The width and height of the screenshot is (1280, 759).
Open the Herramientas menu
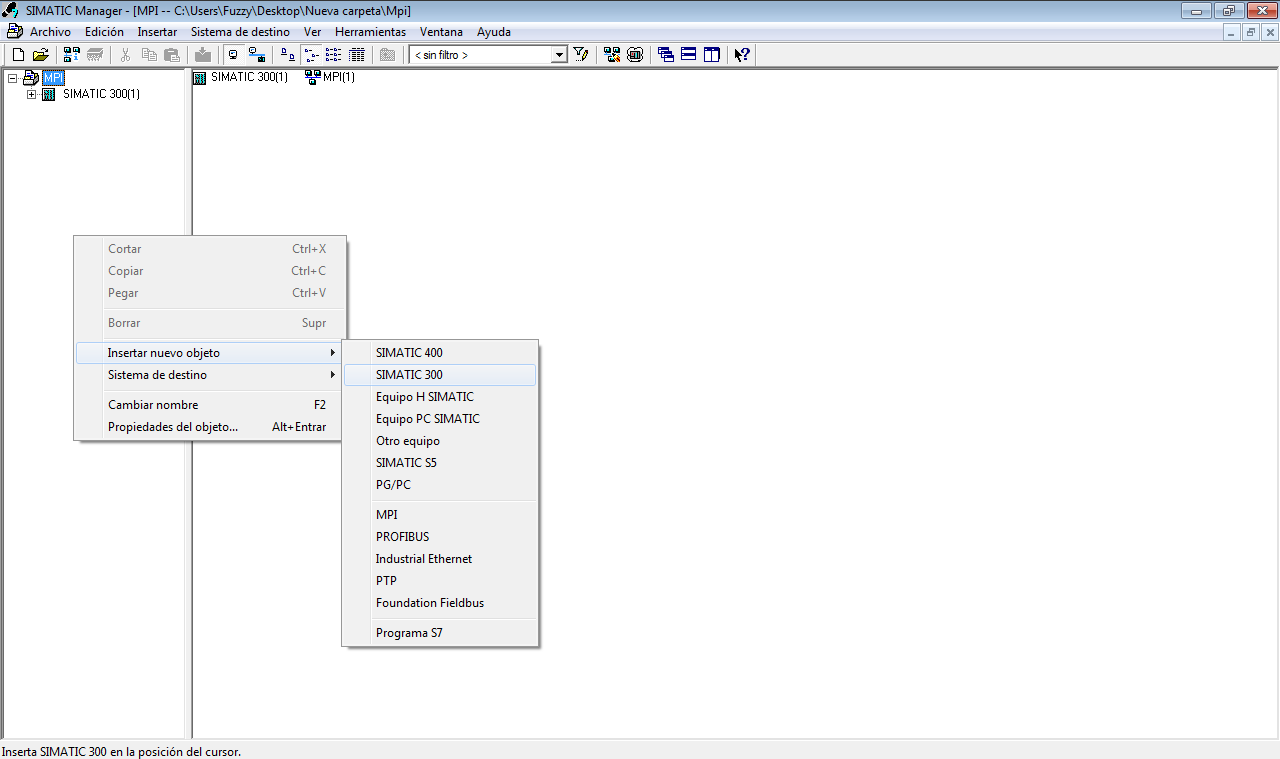coord(370,32)
